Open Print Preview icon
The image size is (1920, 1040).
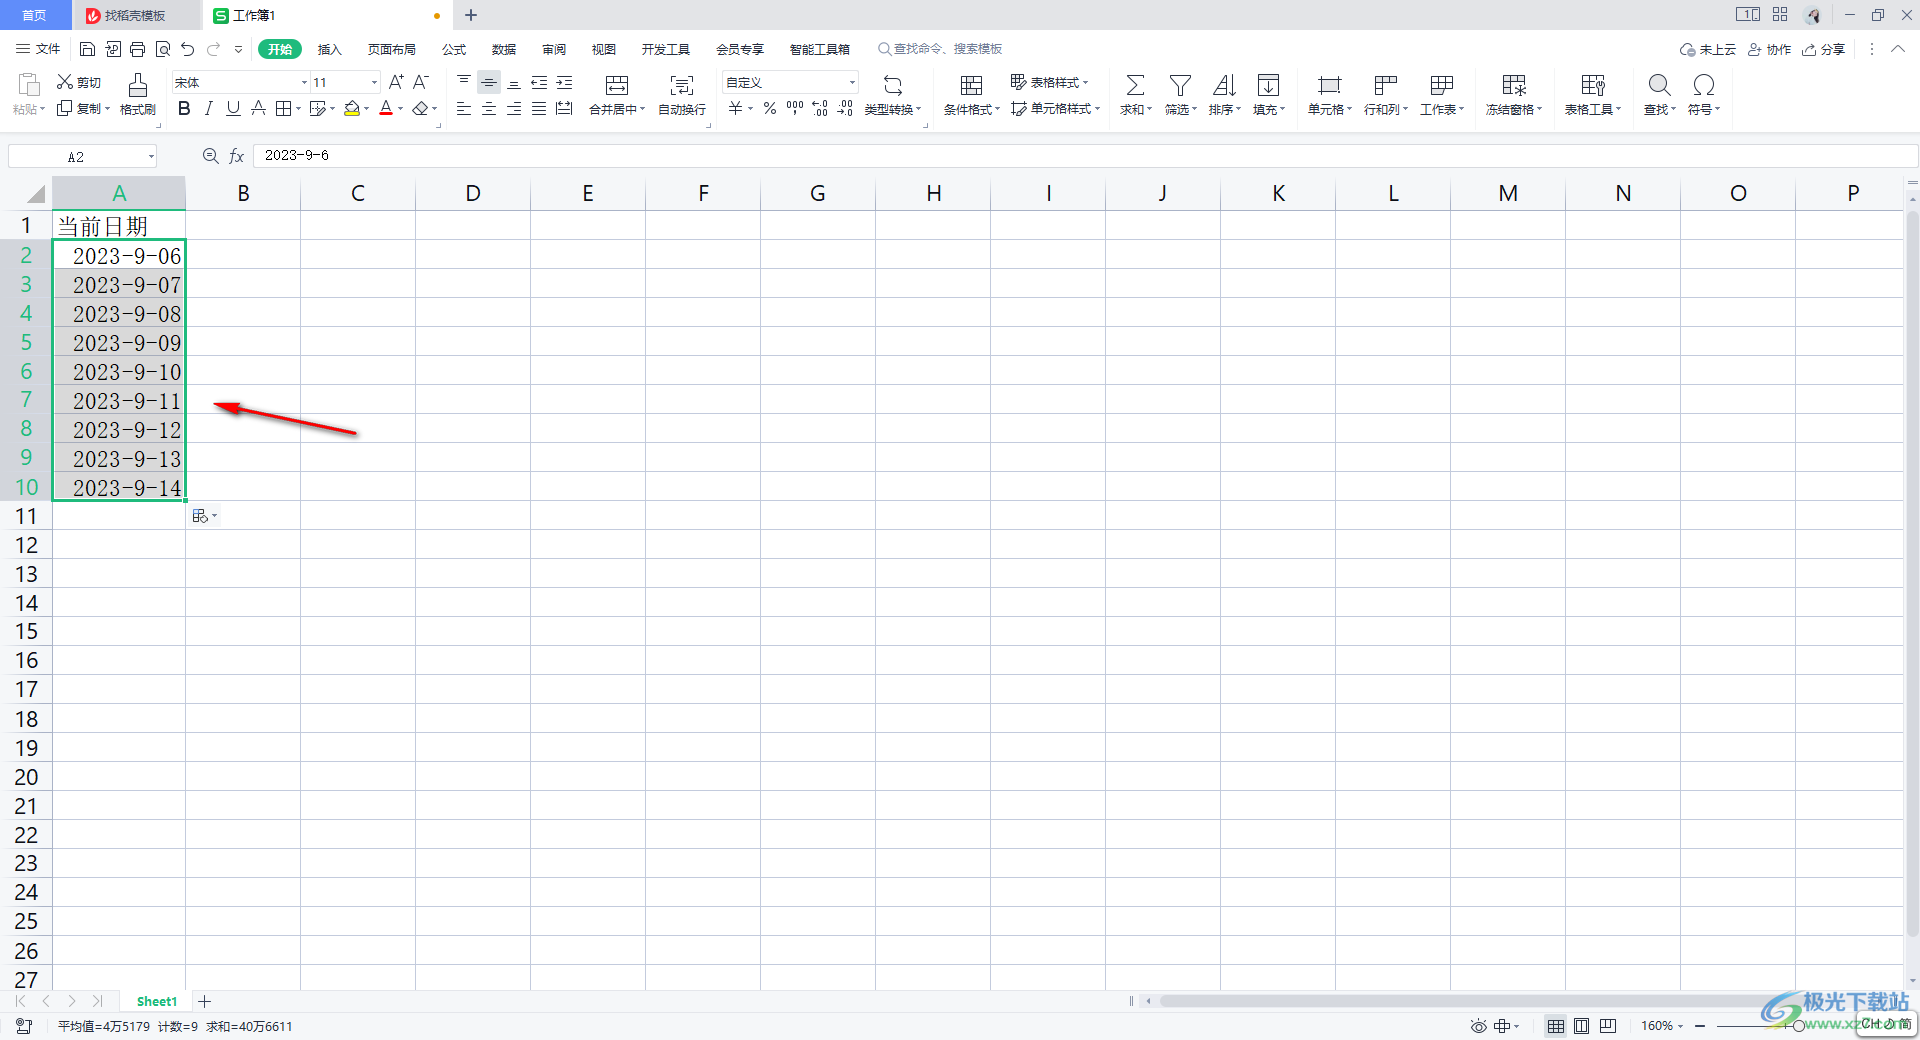[x=162, y=49]
